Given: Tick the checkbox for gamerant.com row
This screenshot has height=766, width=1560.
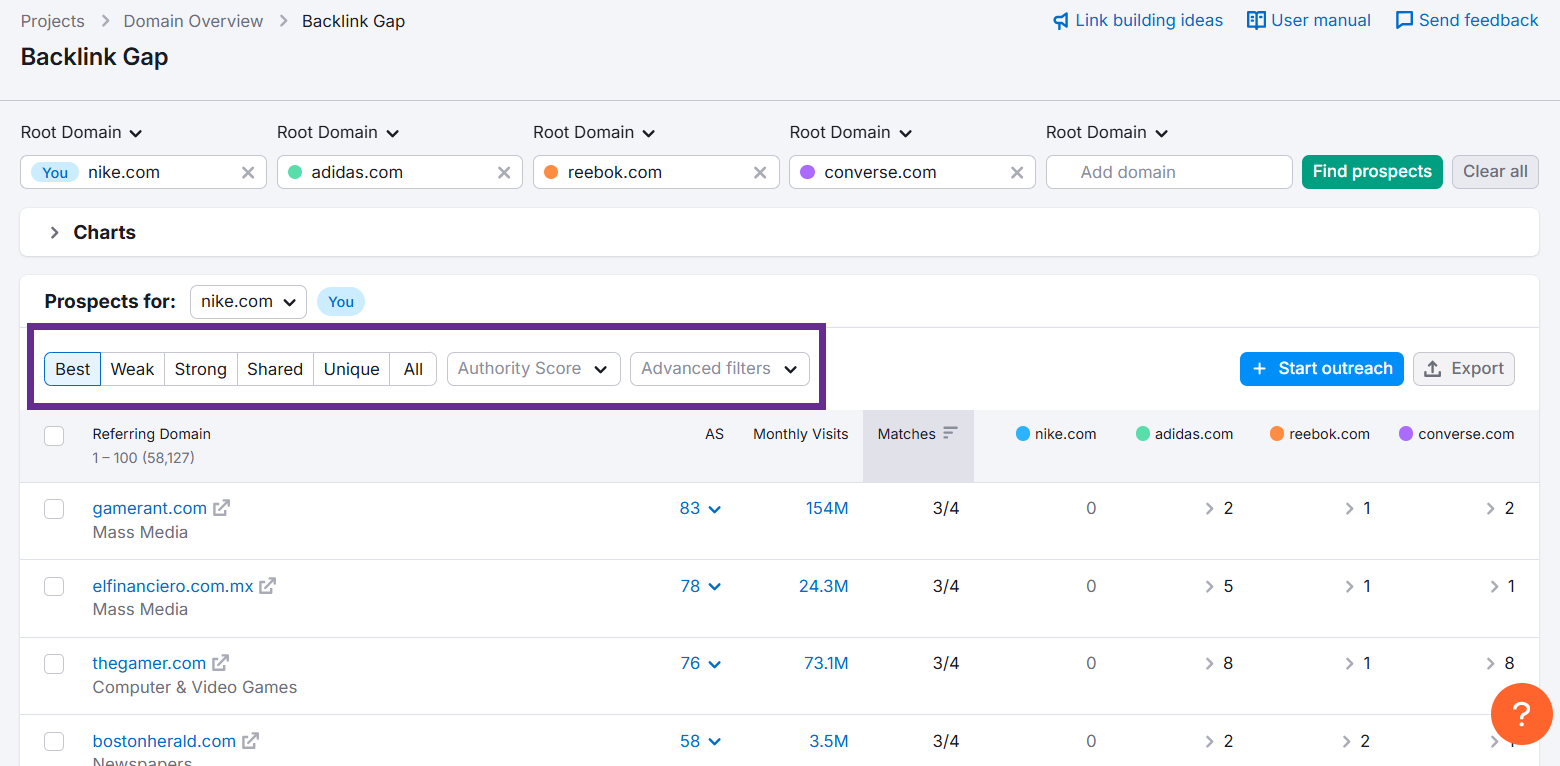Looking at the screenshot, I should (54, 509).
